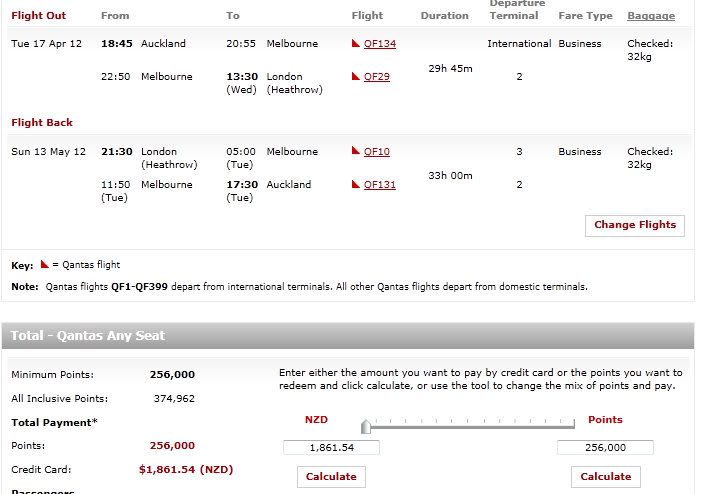Image resolution: width=709 pixels, height=494 pixels.
Task: Open flight details link QF134
Action: pos(380,44)
